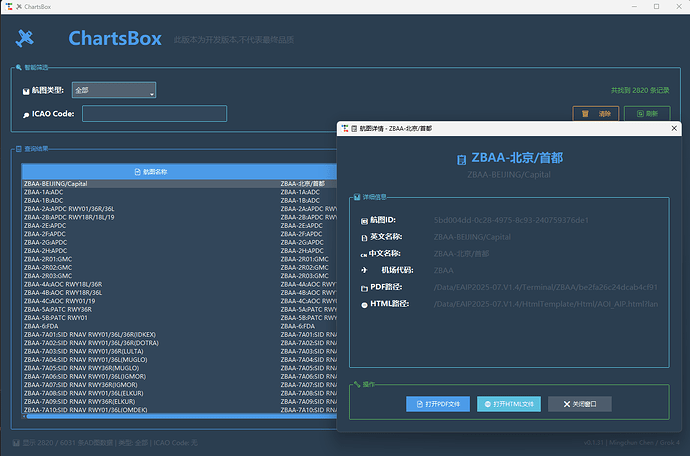This screenshot has height=456, width=690.
Task: Open the 航图类型 dropdown showing 全部
Action: 113,91
